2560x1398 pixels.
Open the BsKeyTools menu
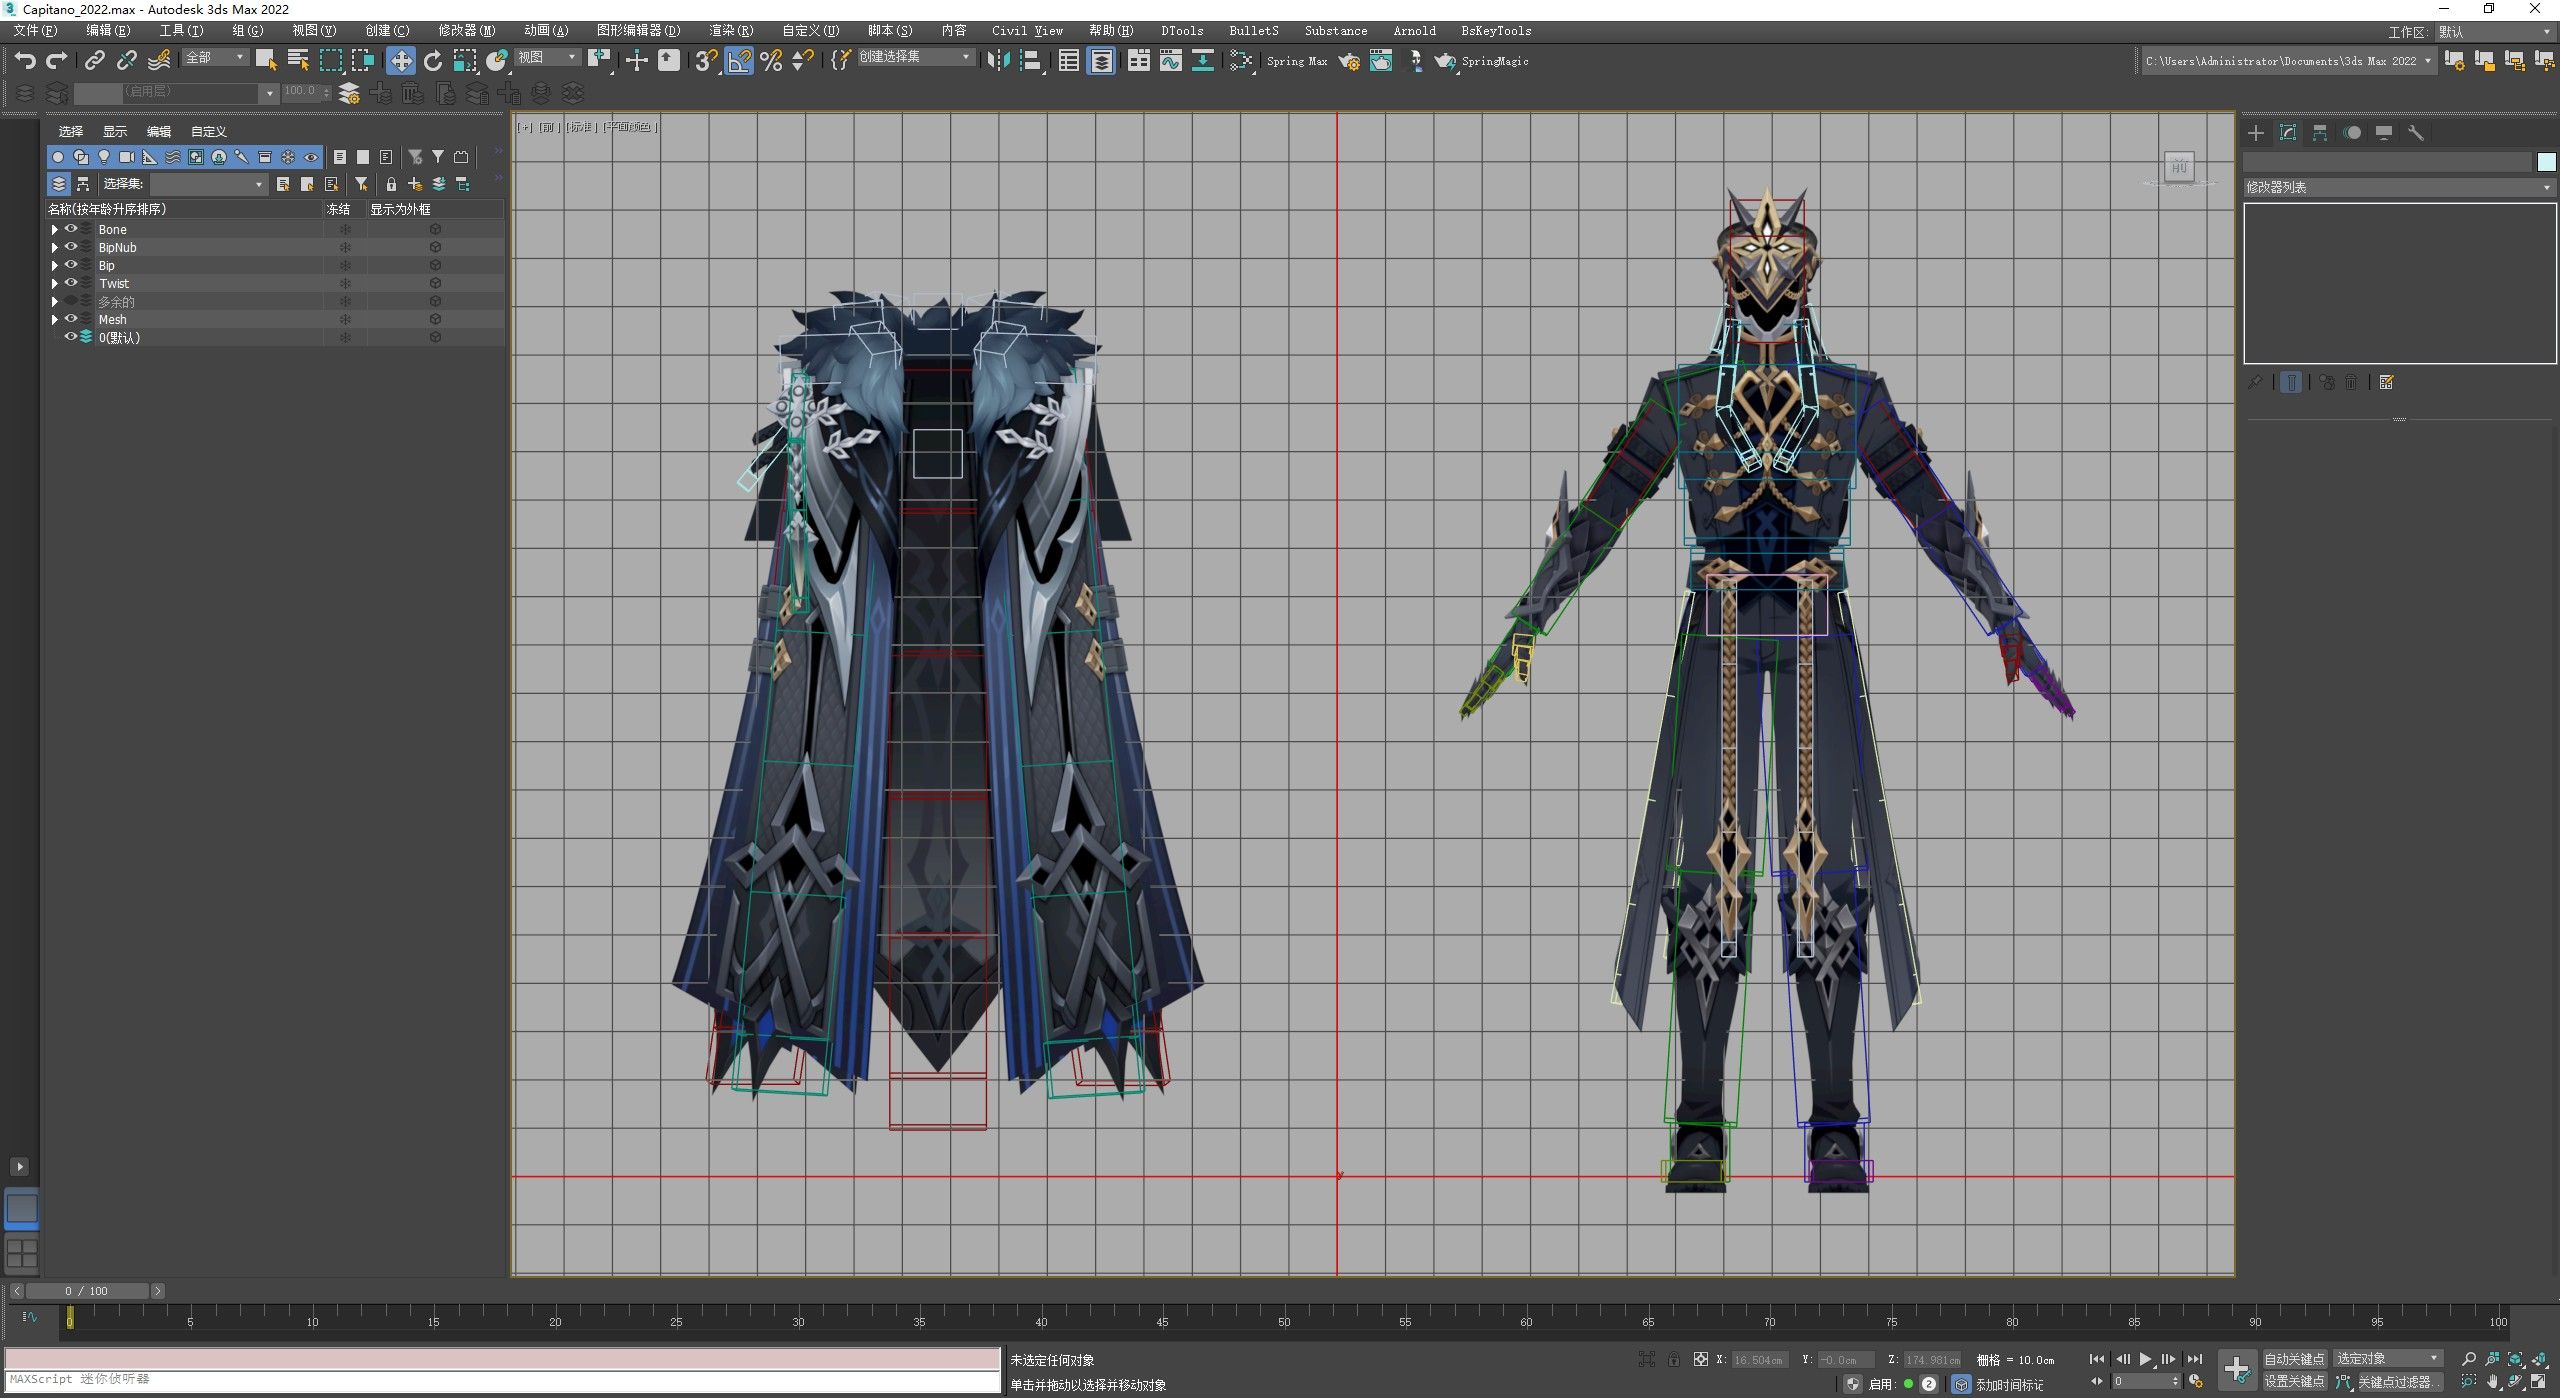pos(1496,31)
